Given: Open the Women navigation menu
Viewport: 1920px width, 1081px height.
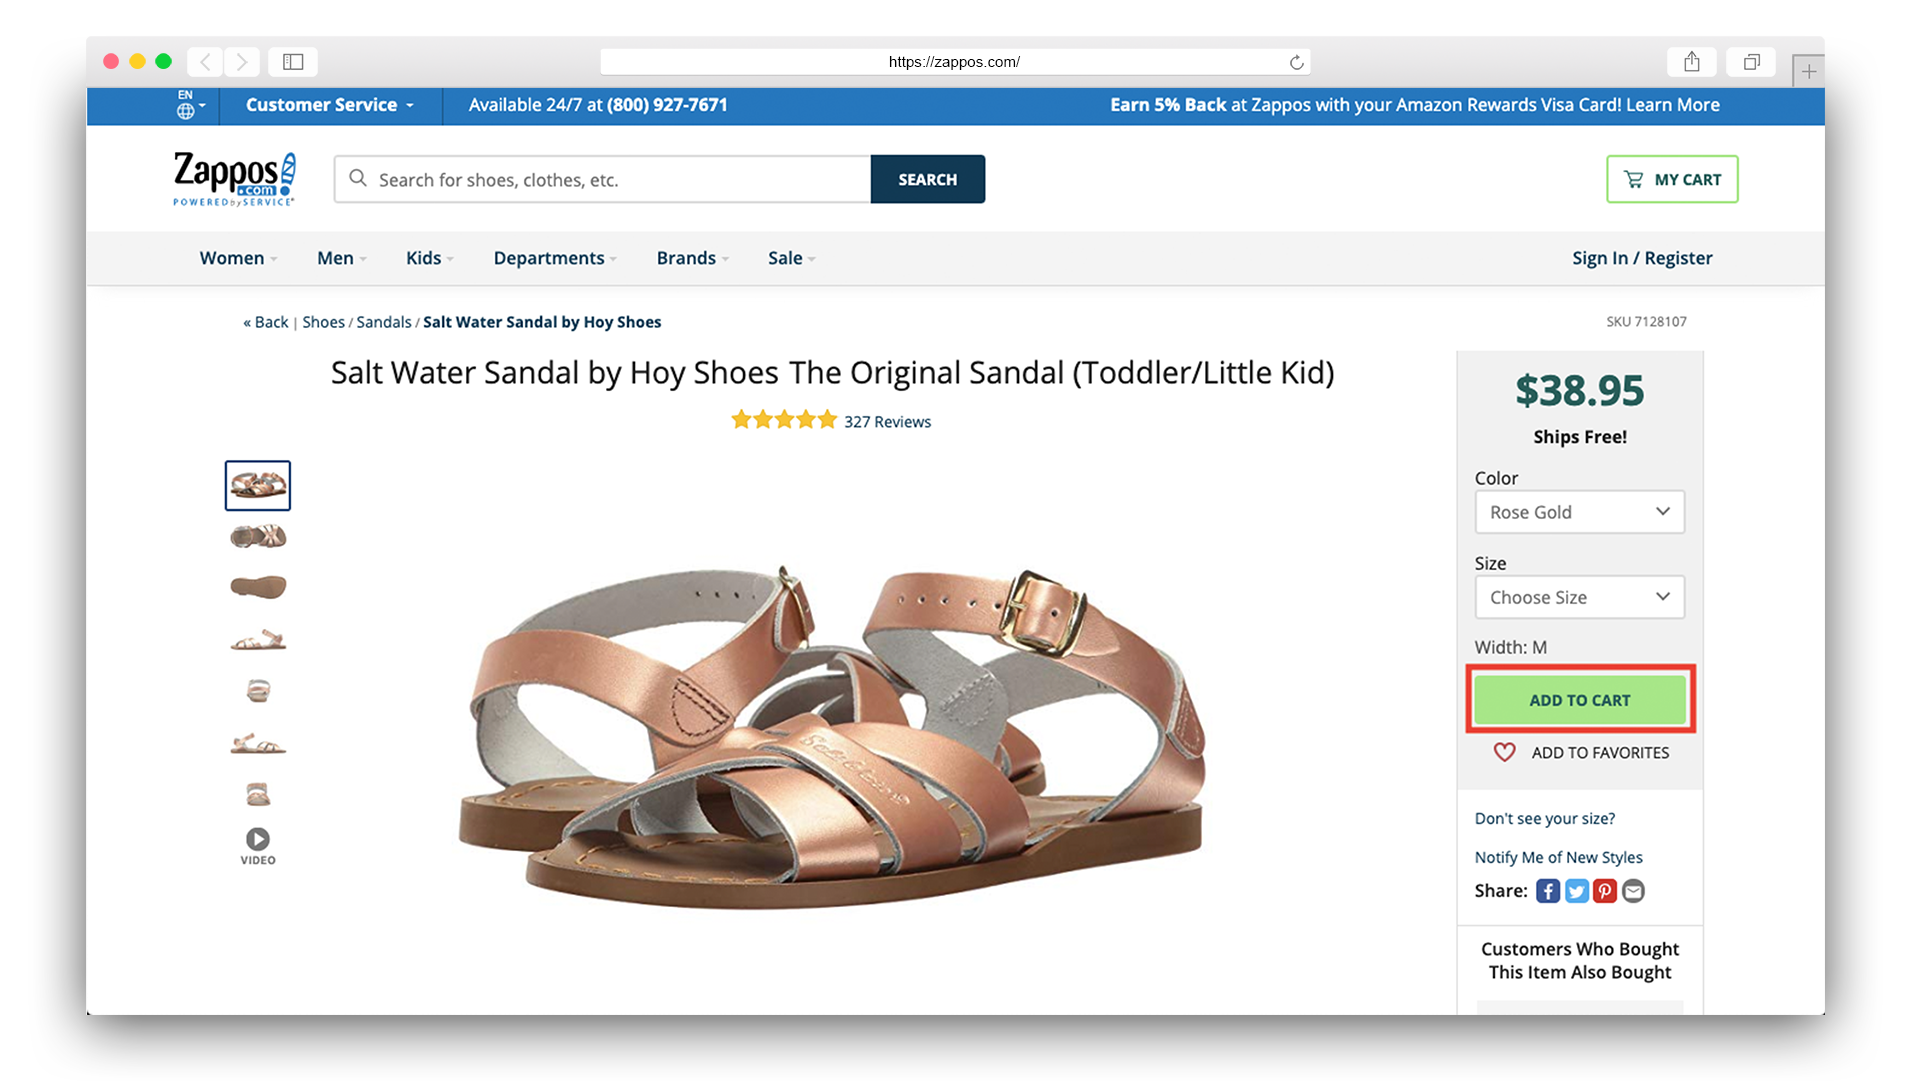Looking at the screenshot, I should (x=233, y=258).
